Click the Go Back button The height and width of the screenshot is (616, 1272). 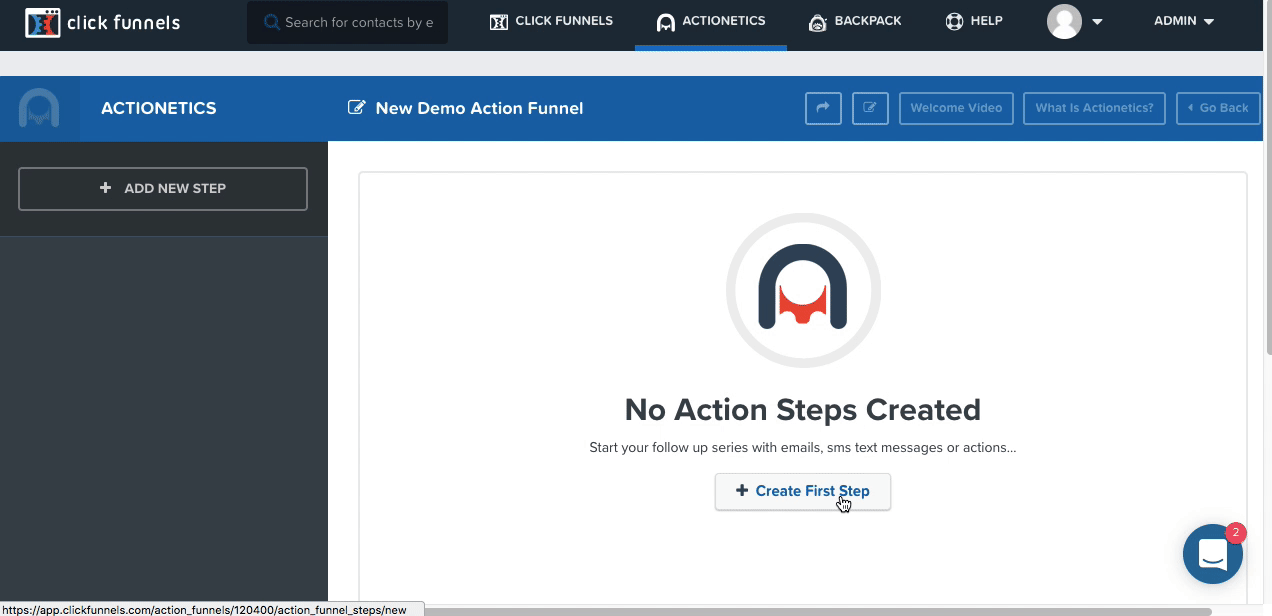coord(1218,108)
